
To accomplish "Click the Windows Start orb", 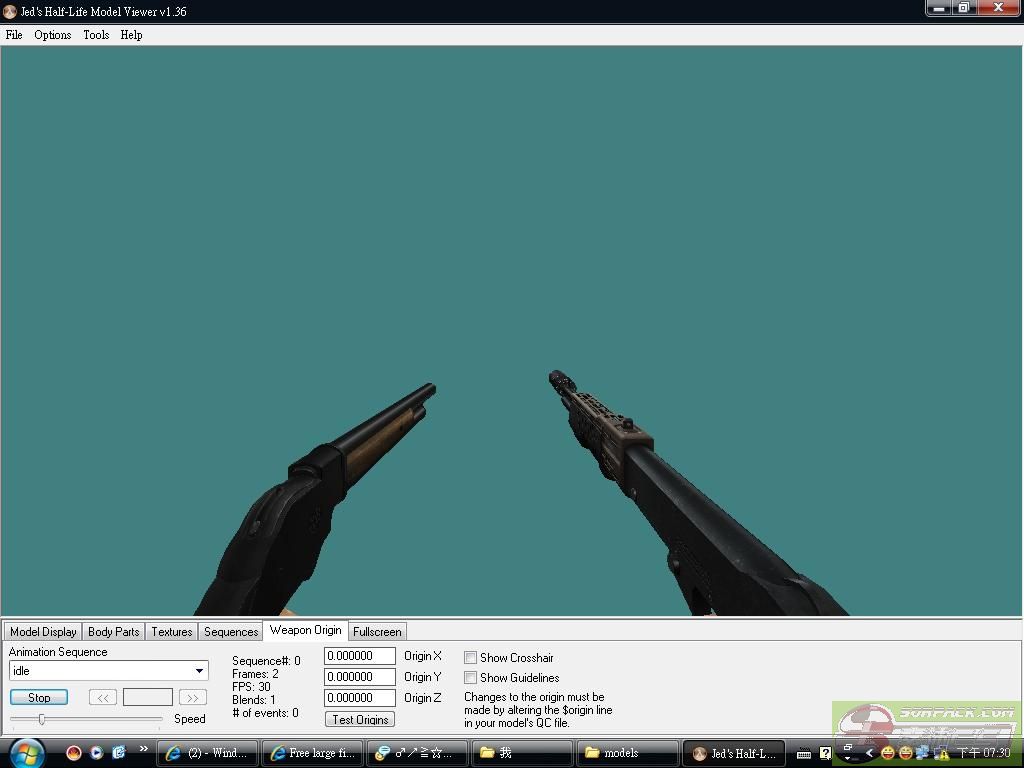I will 25,752.
